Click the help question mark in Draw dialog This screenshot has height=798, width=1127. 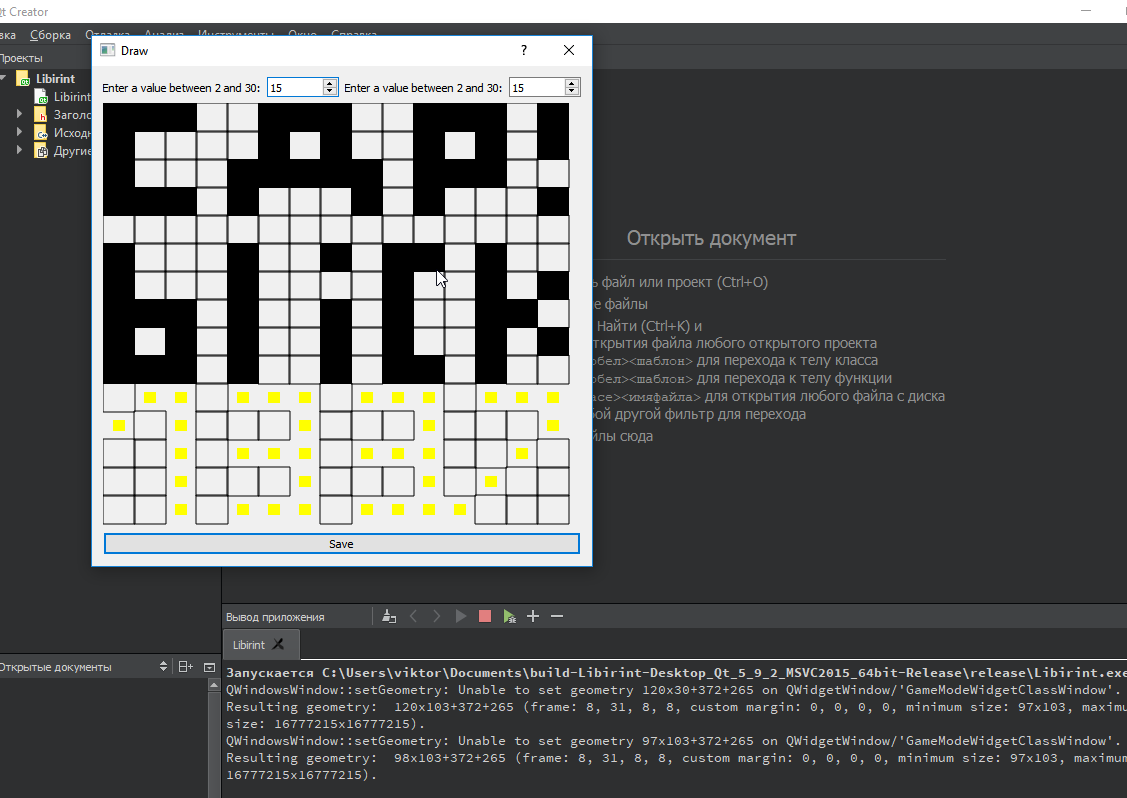click(524, 50)
